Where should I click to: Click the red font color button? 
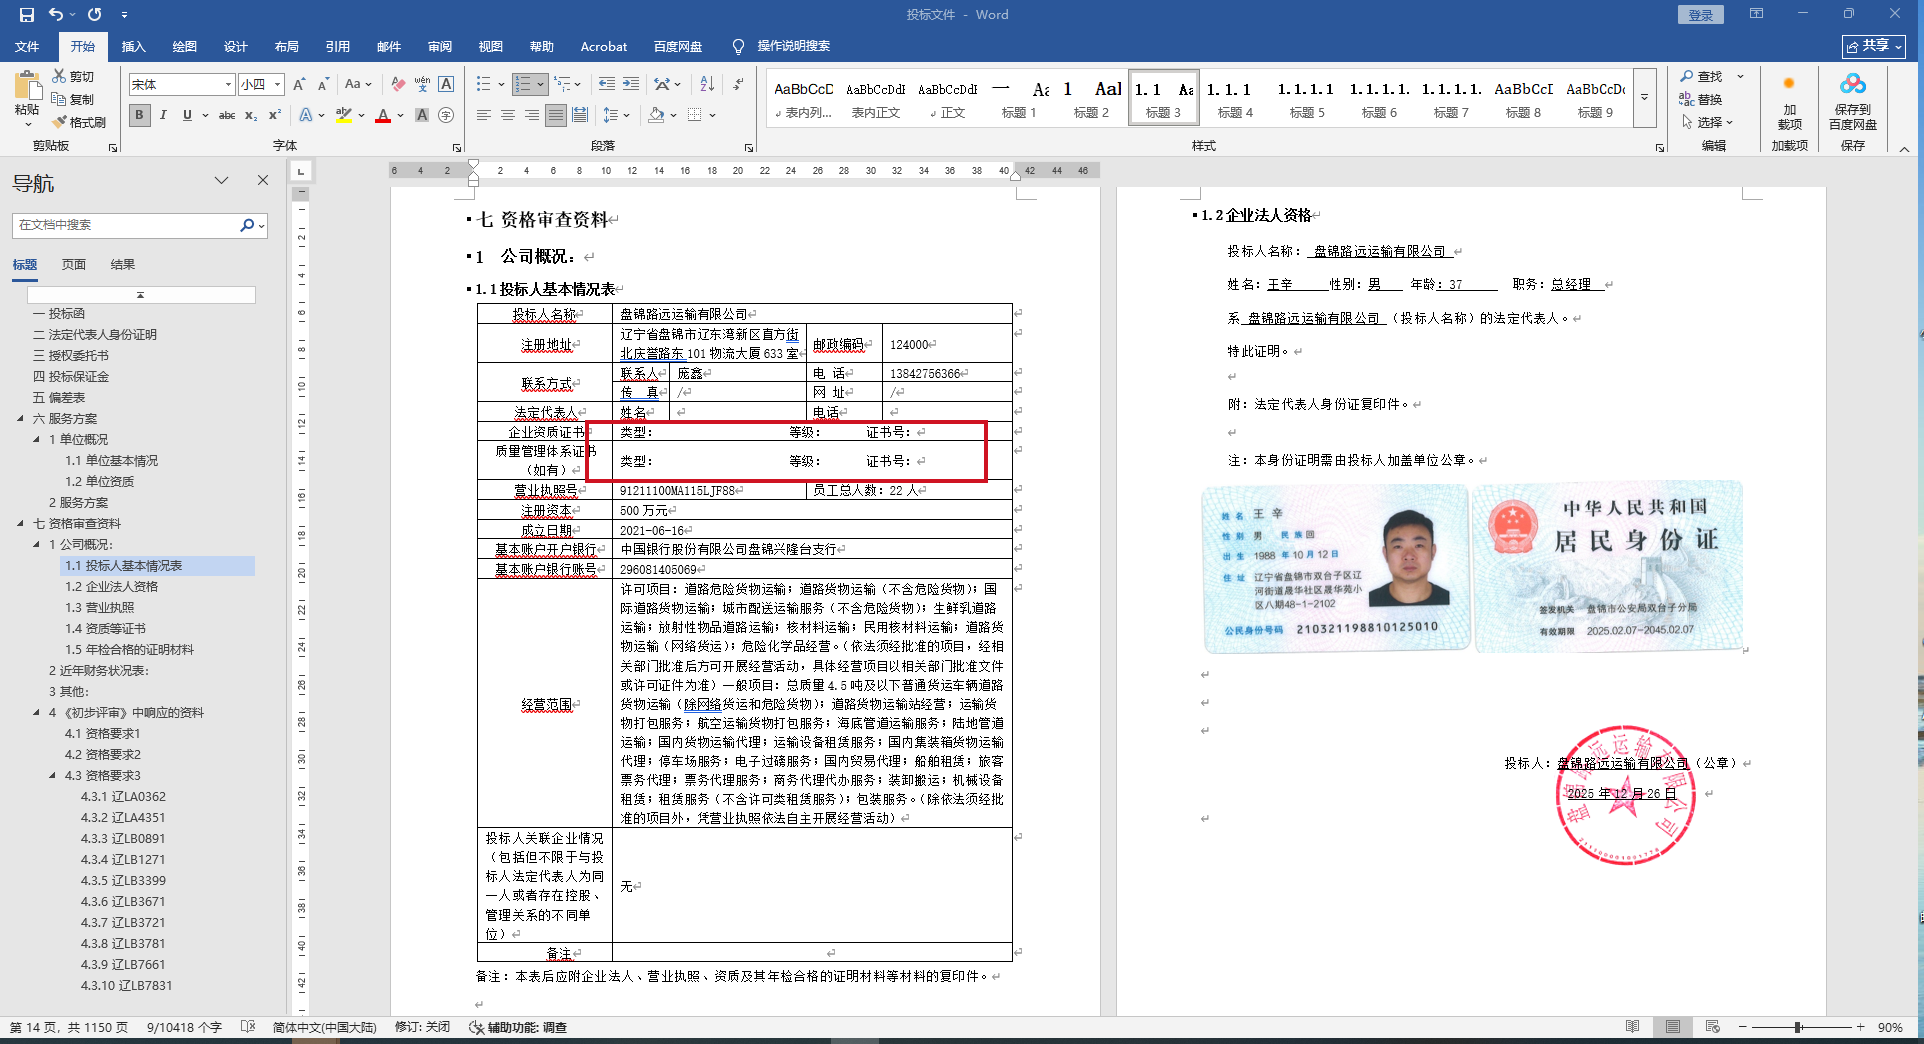coord(383,116)
